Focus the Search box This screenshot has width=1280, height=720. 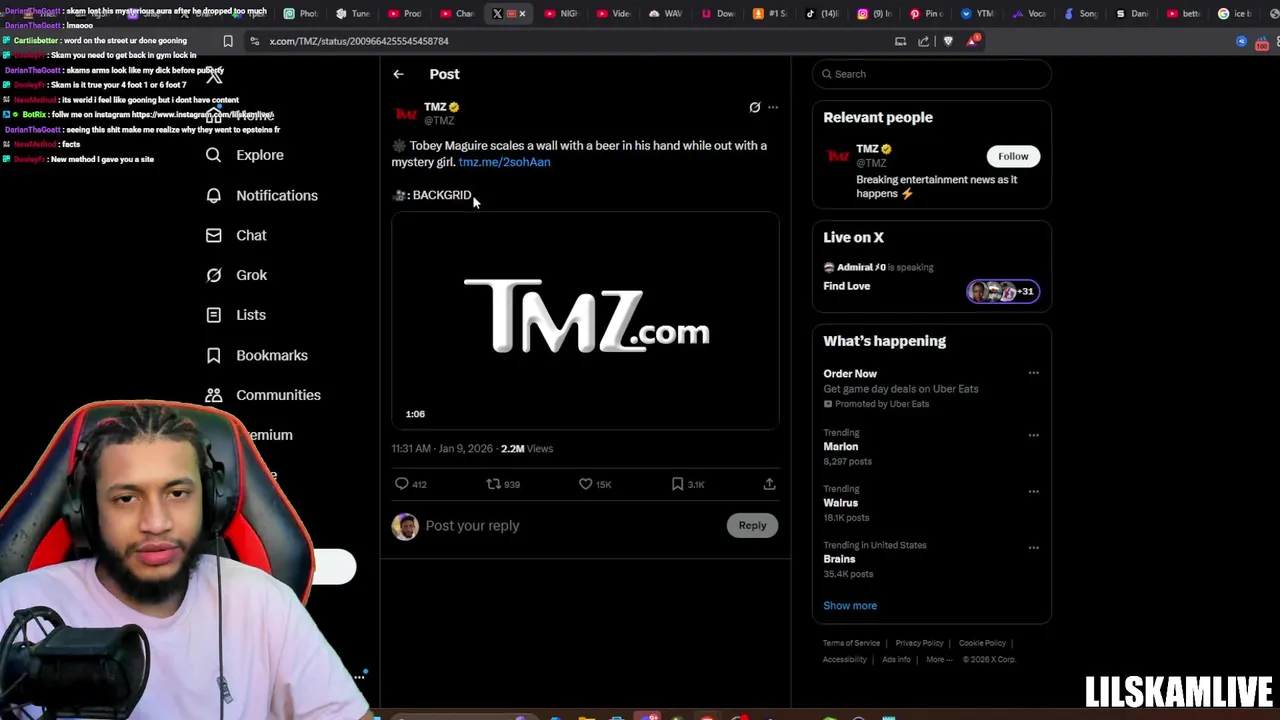coord(932,74)
